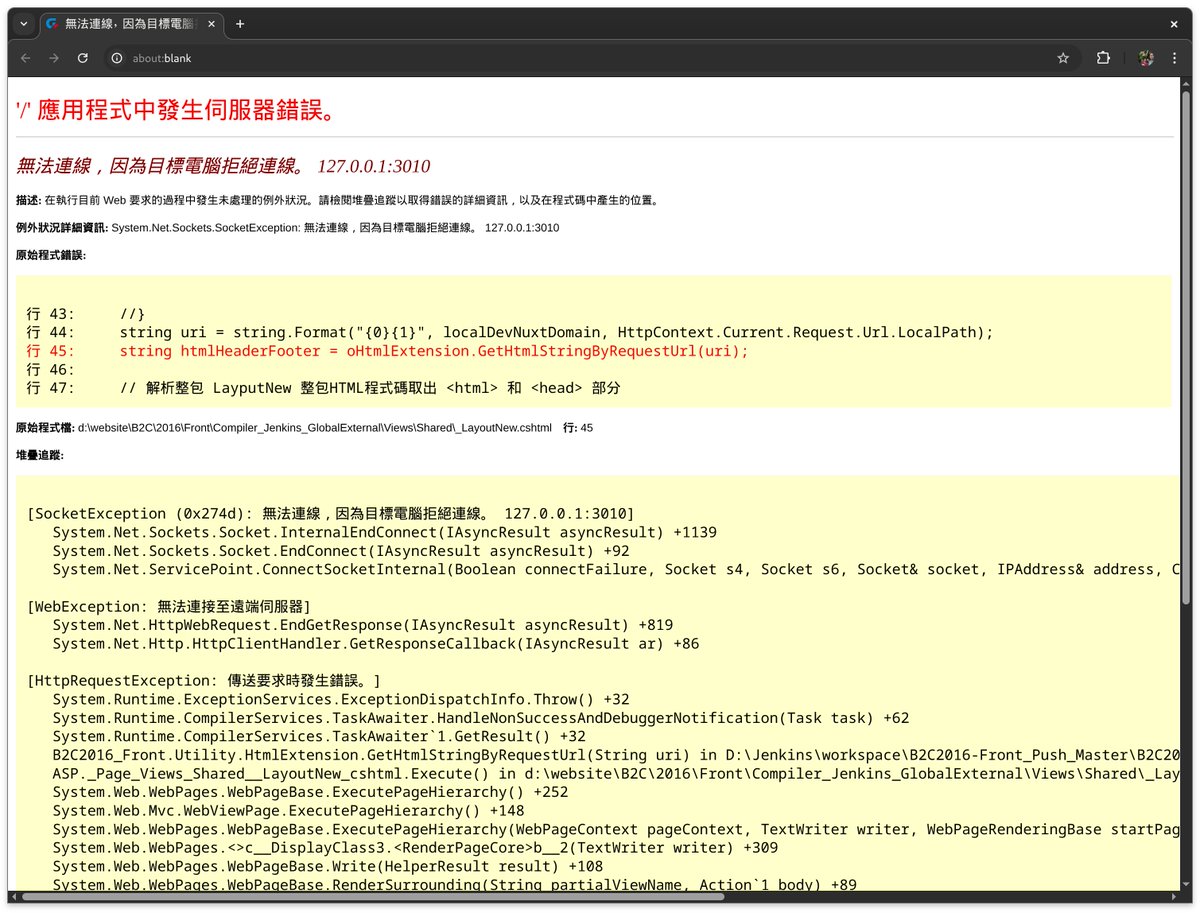Click the italic error line '無法連線,因為目標電腦拒絕連線'
This screenshot has height=913, width=1200.
[x=224, y=166]
